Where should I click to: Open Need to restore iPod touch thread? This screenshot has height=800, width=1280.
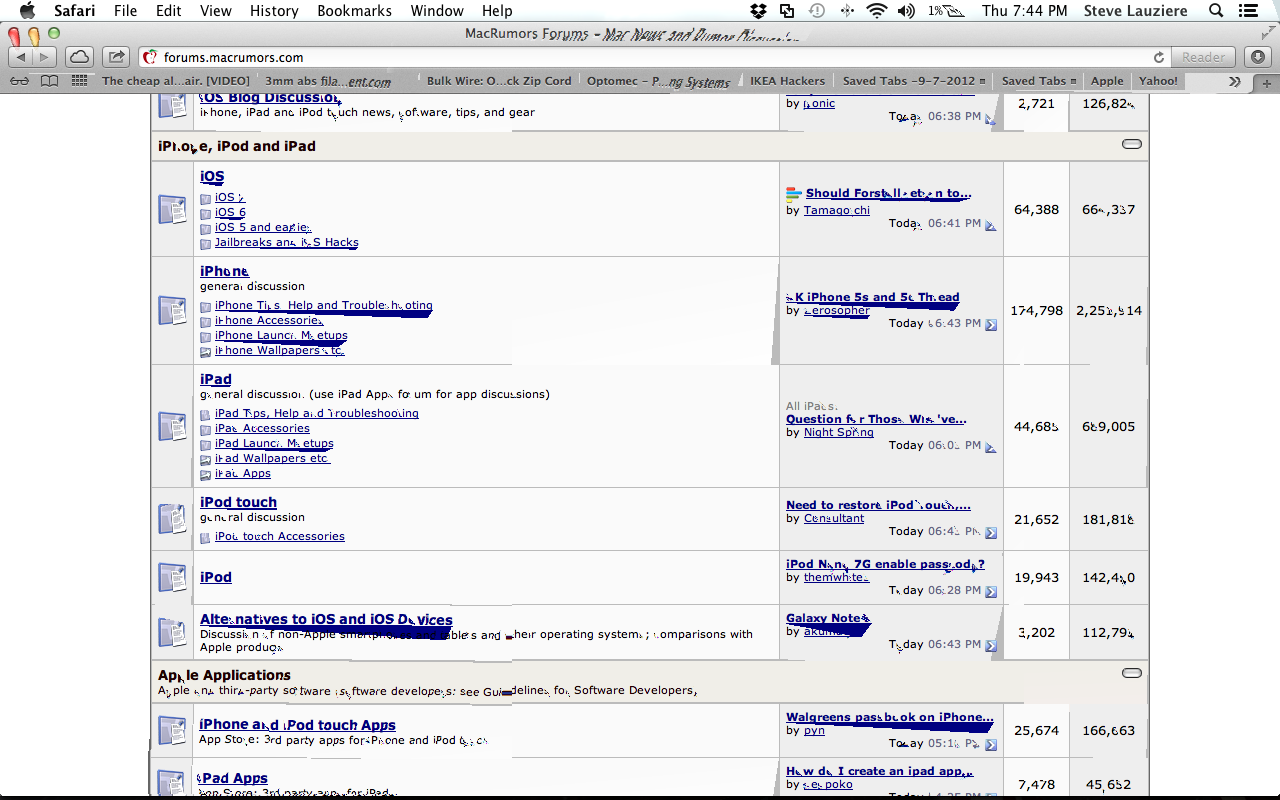[878, 505]
